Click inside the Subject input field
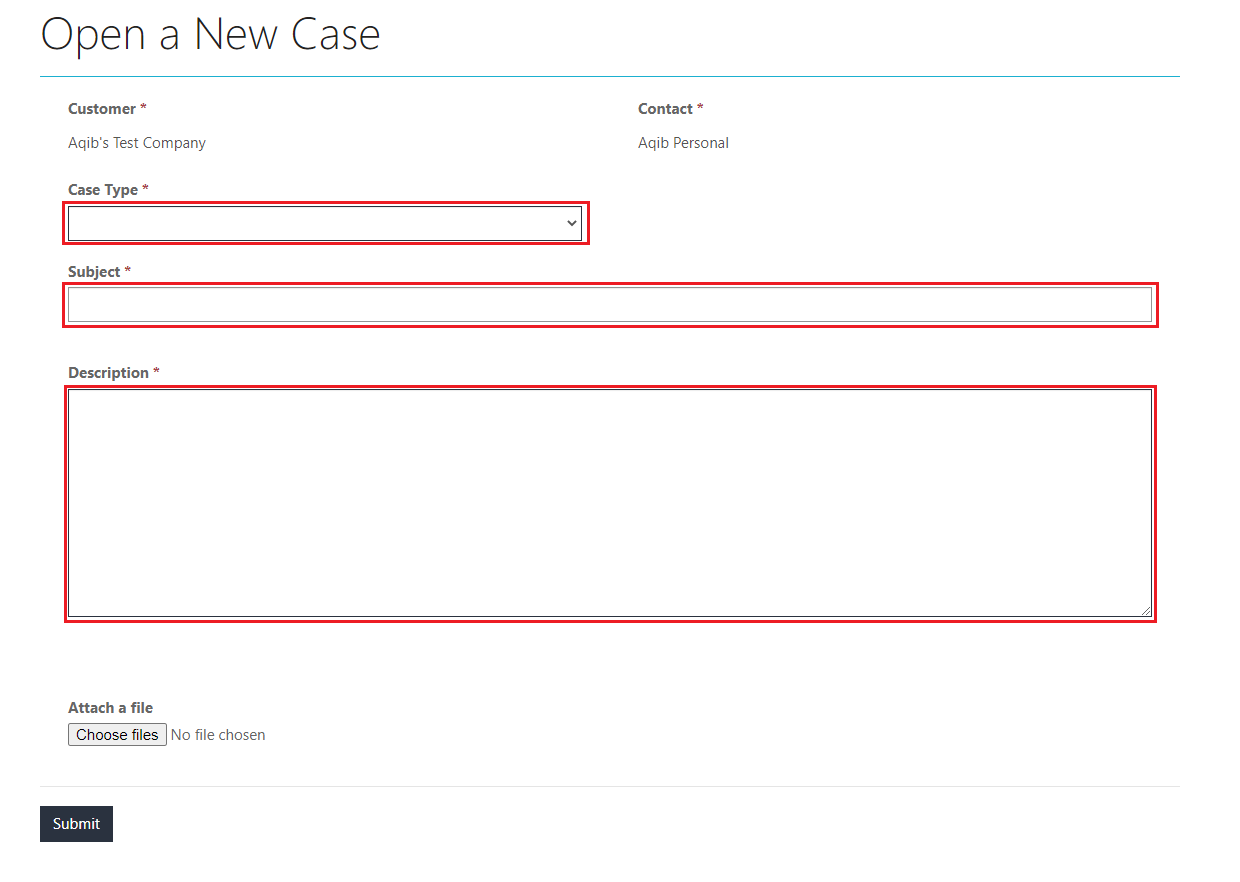This screenshot has height=882, width=1240. pyautogui.click(x=610, y=304)
